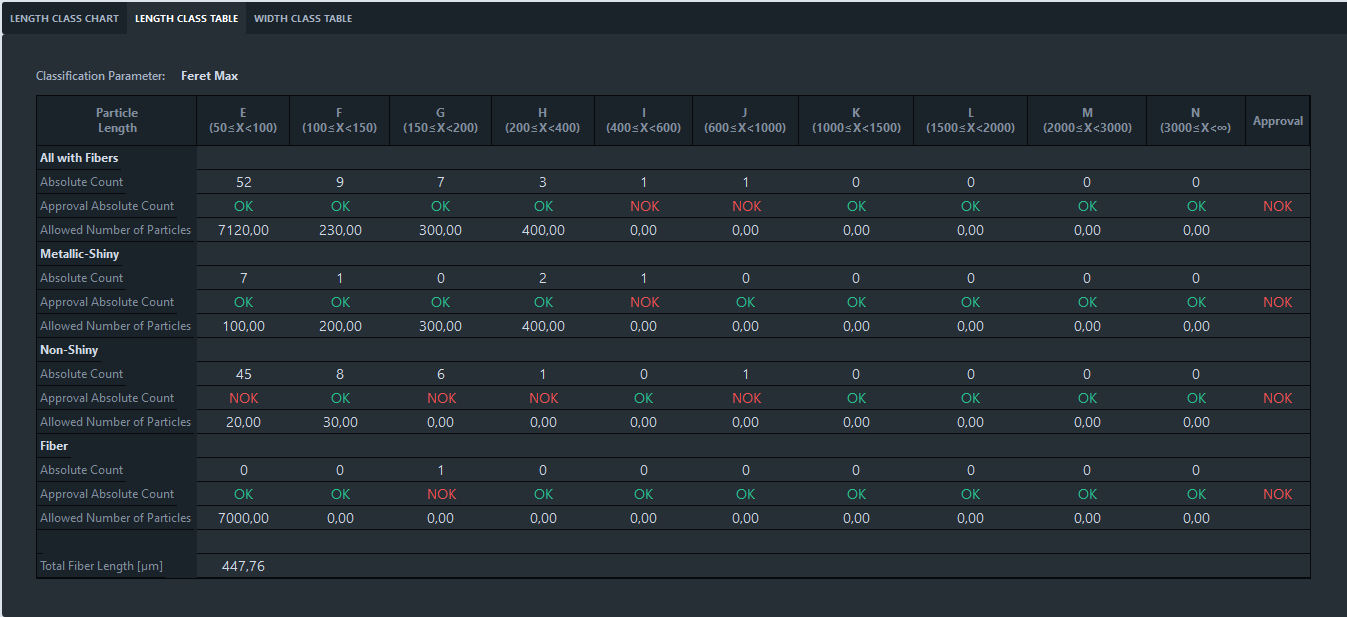1347x617 pixels.
Task: Select the All with Fibers row group
Action: click(x=79, y=158)
